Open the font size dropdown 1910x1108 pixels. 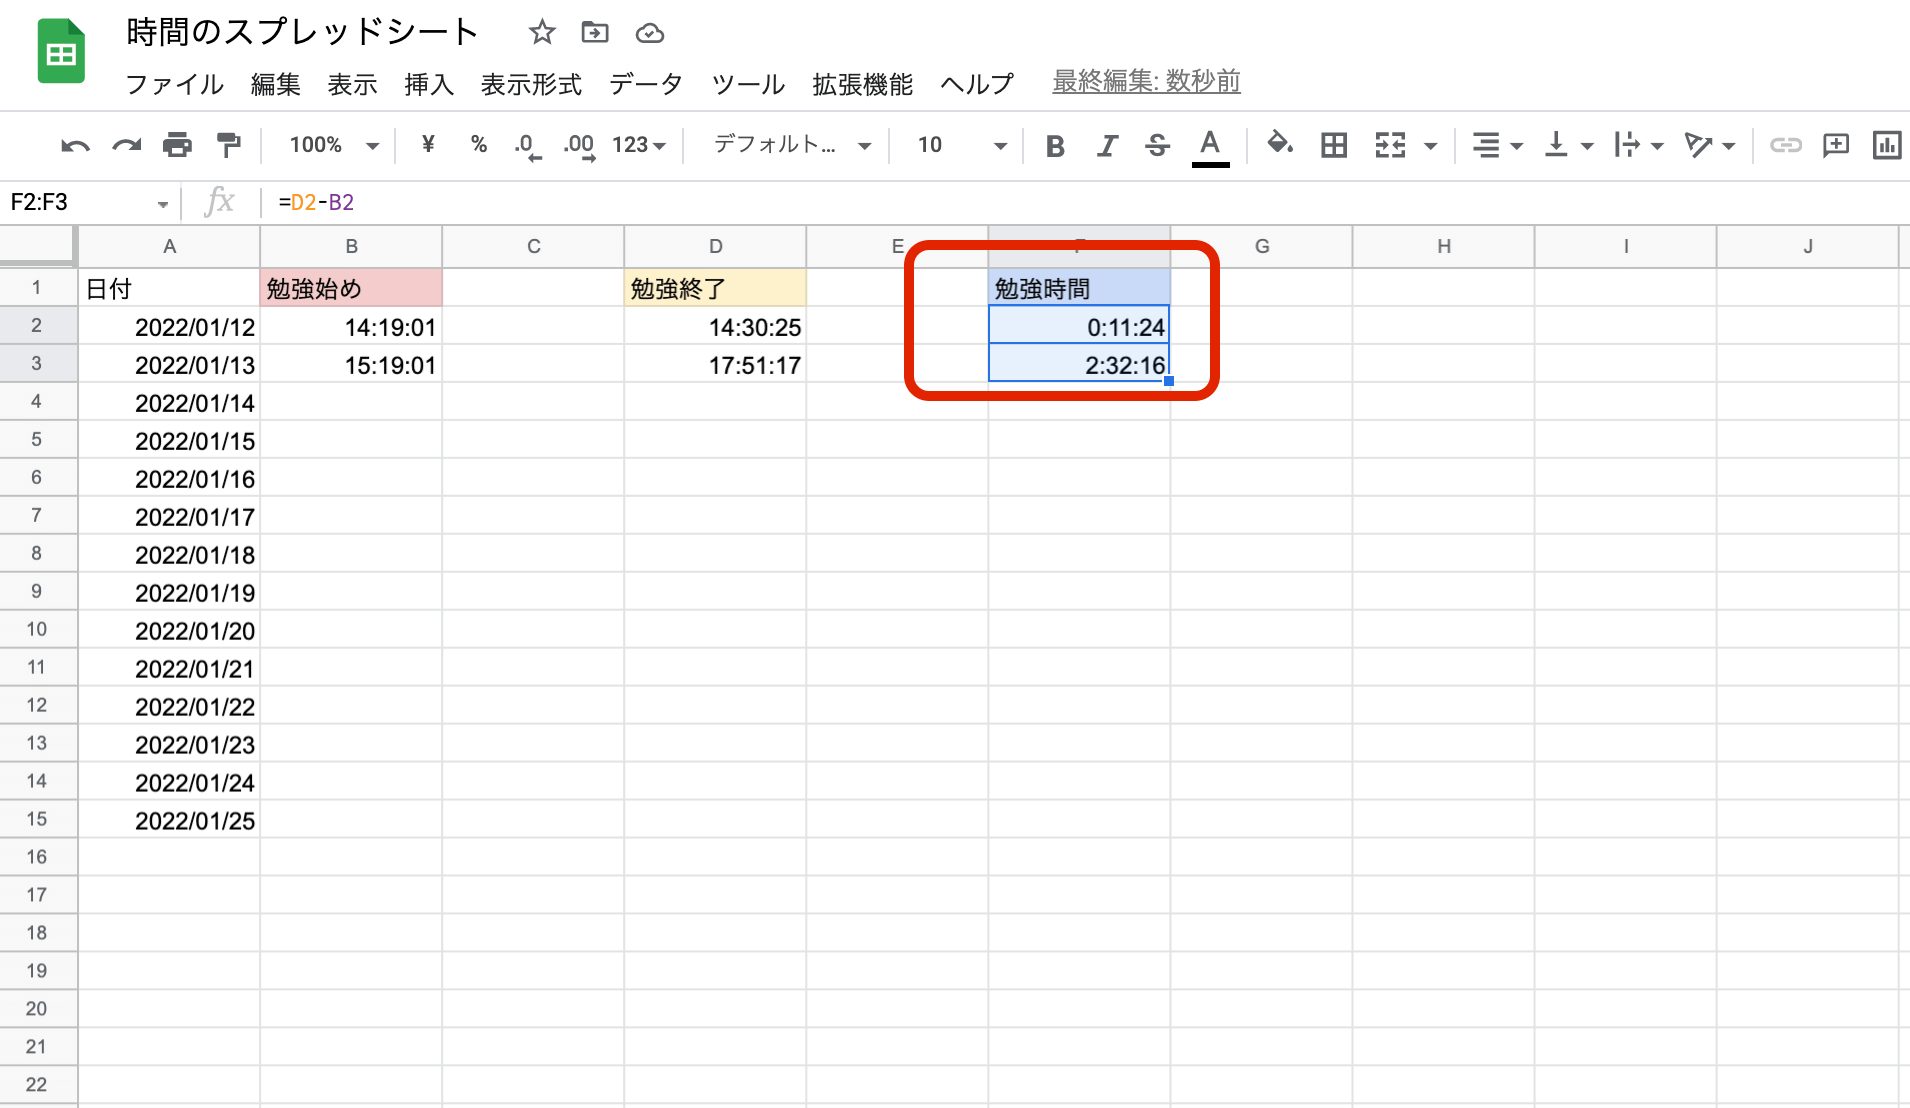[962, 146]
